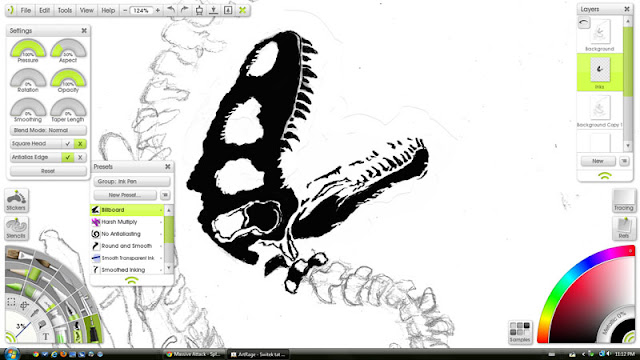Click the export painting icon in toolbar
The width and height of the screenshot is (640, 360).
coord(199,10)
